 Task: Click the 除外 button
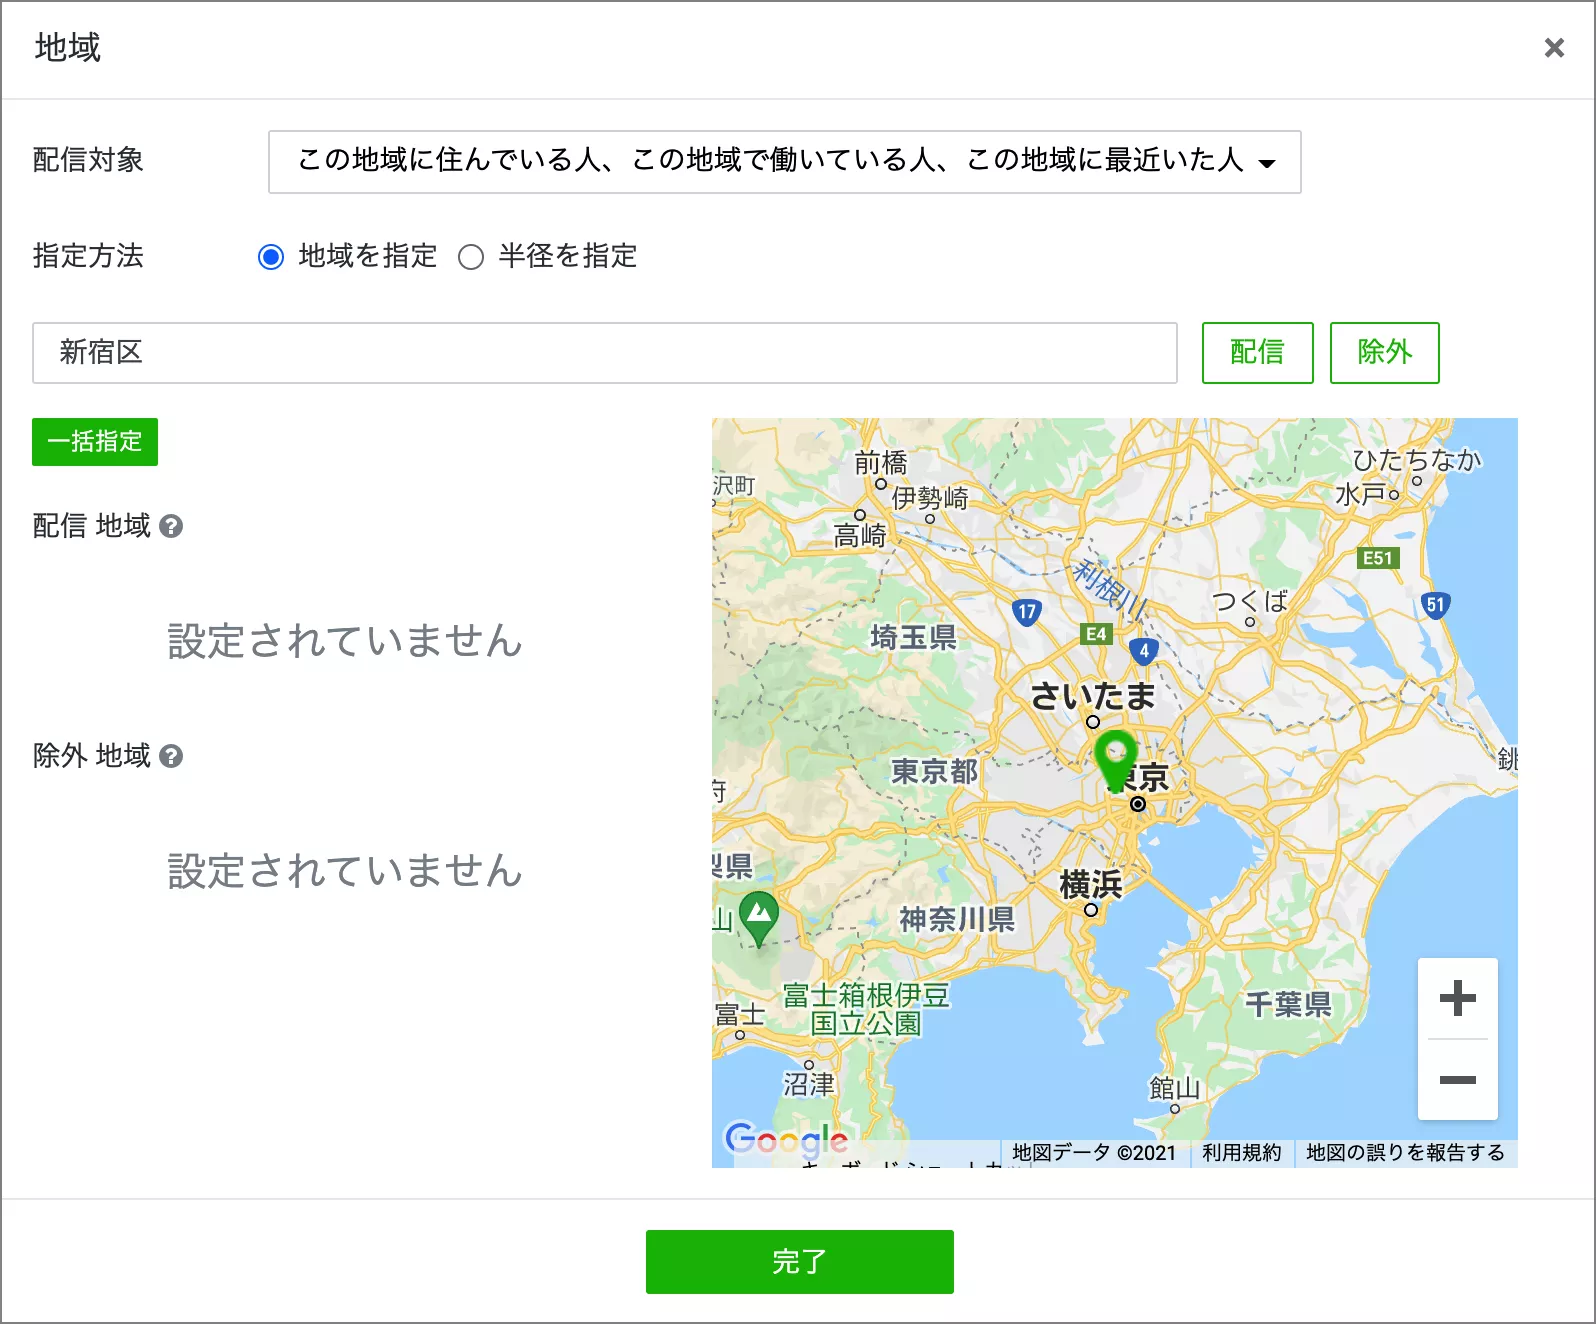(1384, 353)
